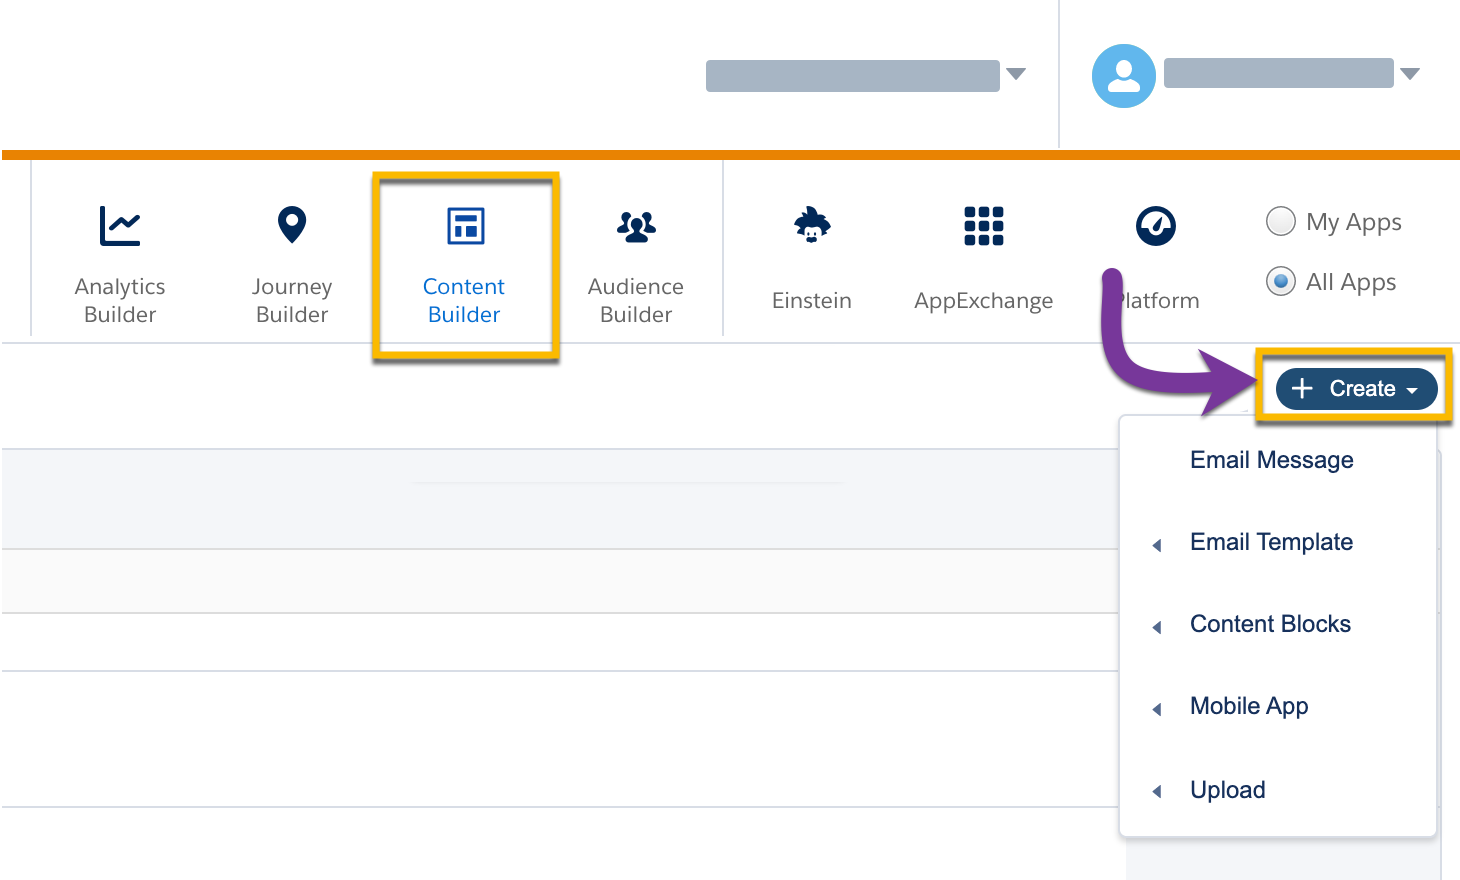Click the blurred account name field
1460x880 pixels.
[853, 76]
